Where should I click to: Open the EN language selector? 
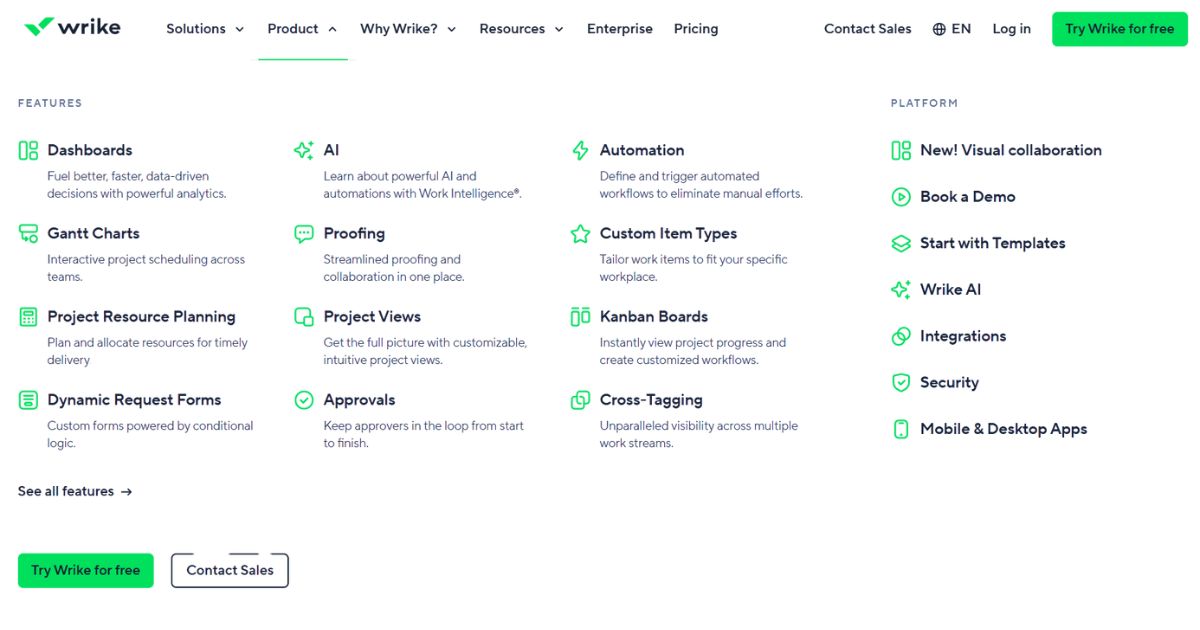[x=951, y=29]
